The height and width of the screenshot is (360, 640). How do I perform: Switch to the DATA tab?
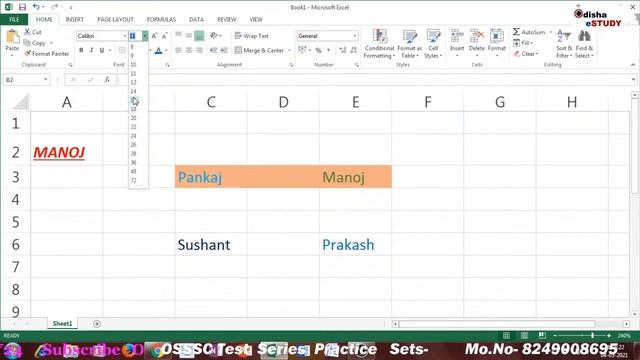tap(196, 20)
